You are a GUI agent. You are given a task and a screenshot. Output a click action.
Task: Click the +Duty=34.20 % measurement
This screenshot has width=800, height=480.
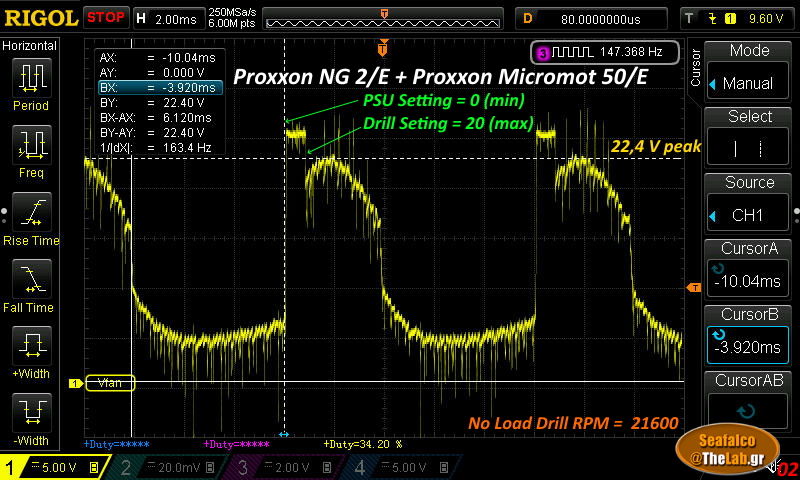pyautogui.click(x=363, y=444)
